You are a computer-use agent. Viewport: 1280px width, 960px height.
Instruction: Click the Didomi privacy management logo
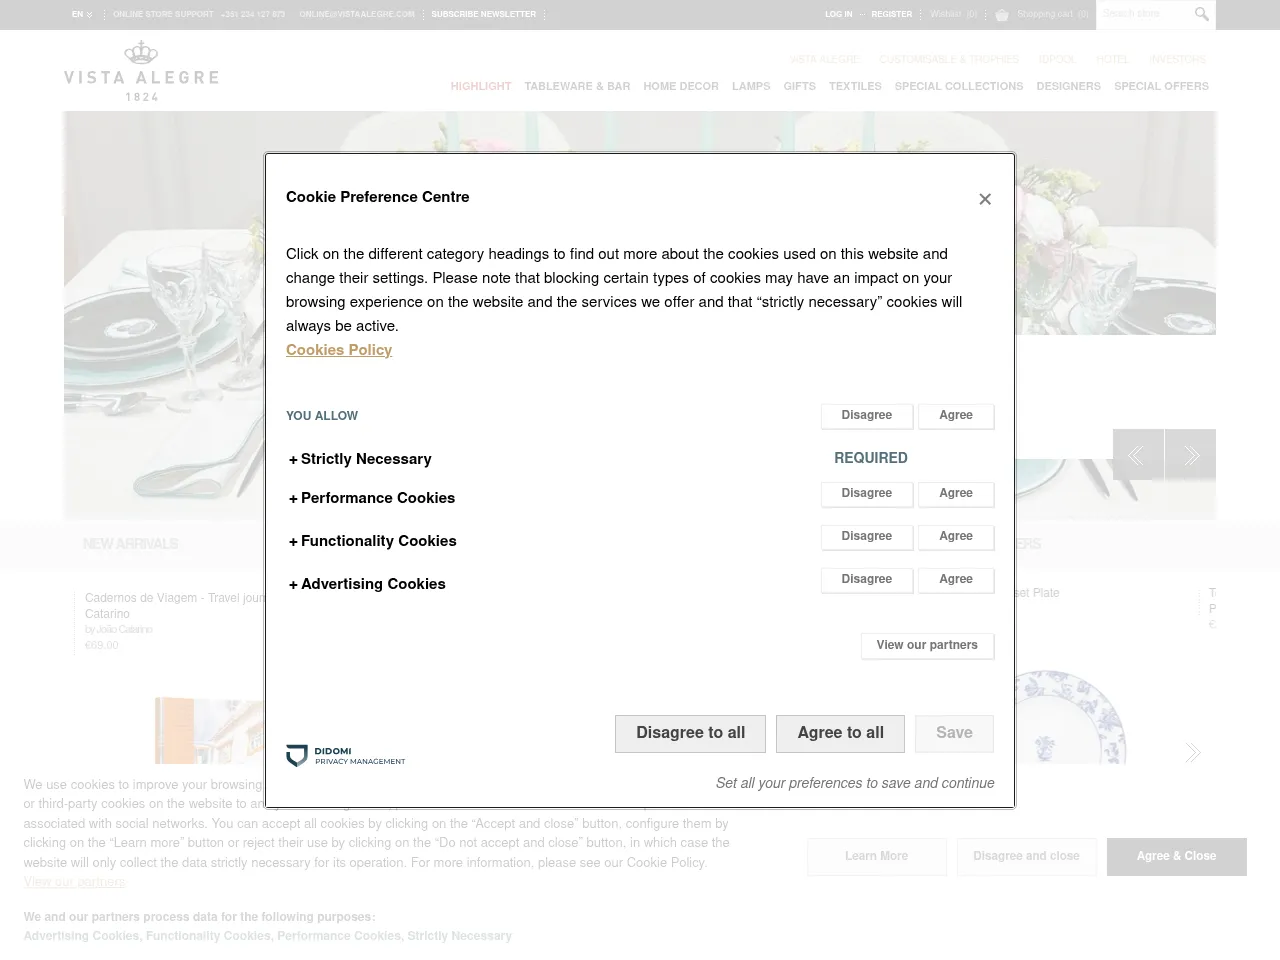[x=346, y=756]
